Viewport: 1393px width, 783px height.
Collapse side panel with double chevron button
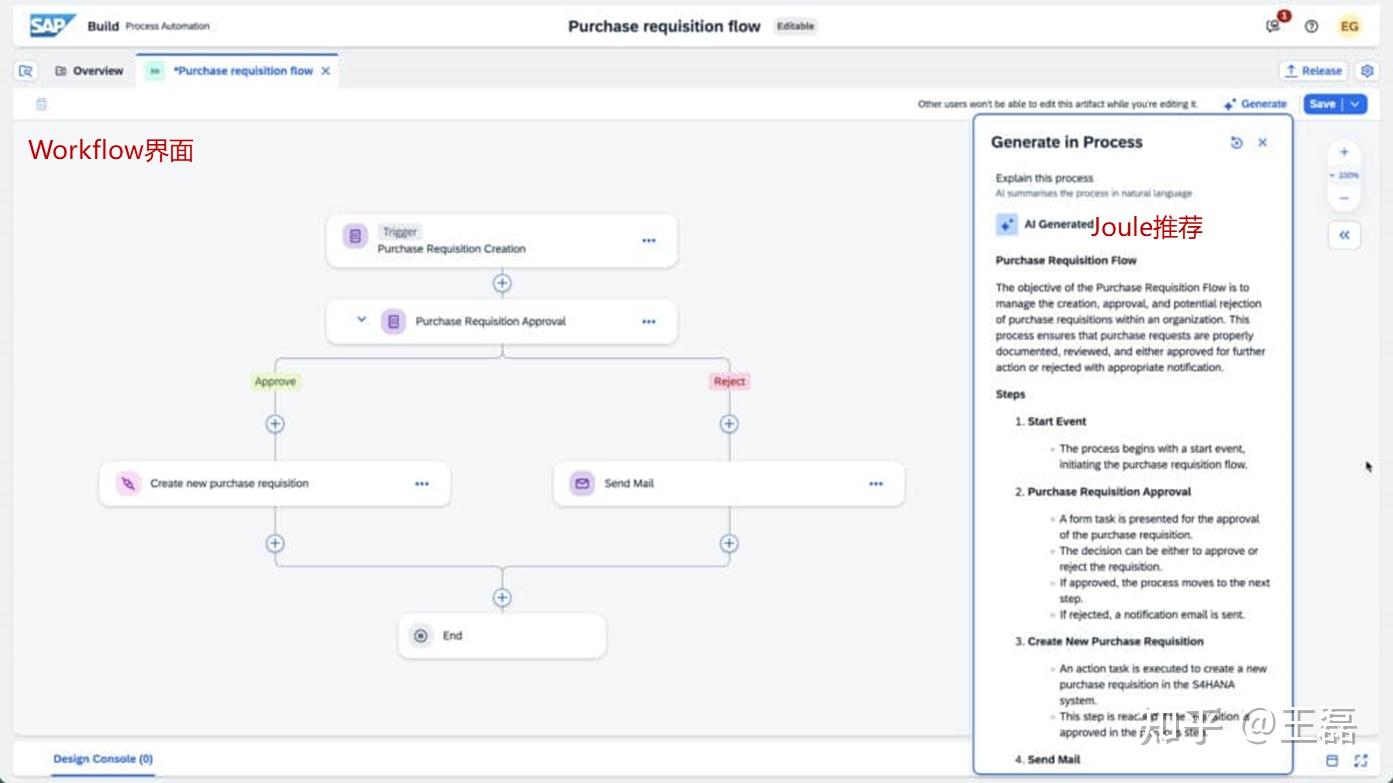click(1344, 235)
